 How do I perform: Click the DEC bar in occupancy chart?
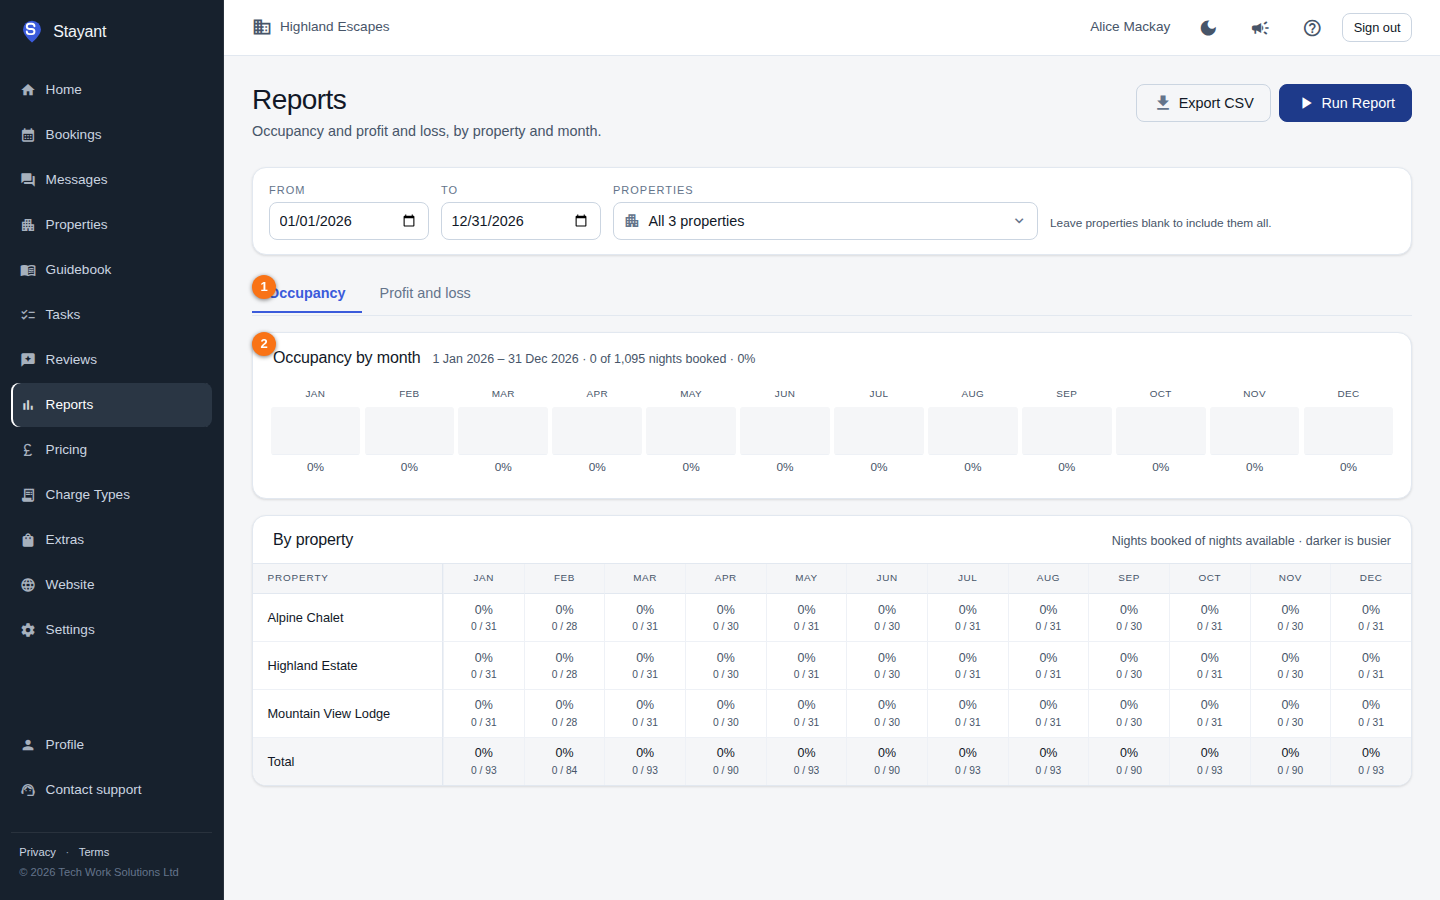[x=1348, y=431]
